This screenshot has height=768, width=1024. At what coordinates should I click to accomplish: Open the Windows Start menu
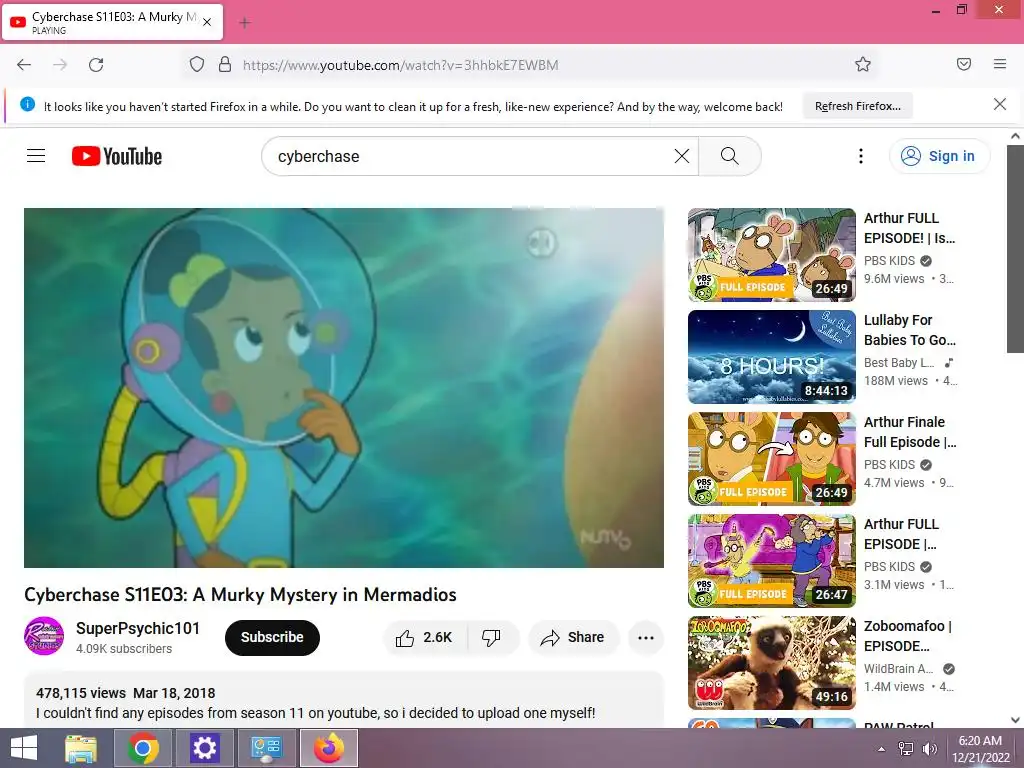click(24, 748)
